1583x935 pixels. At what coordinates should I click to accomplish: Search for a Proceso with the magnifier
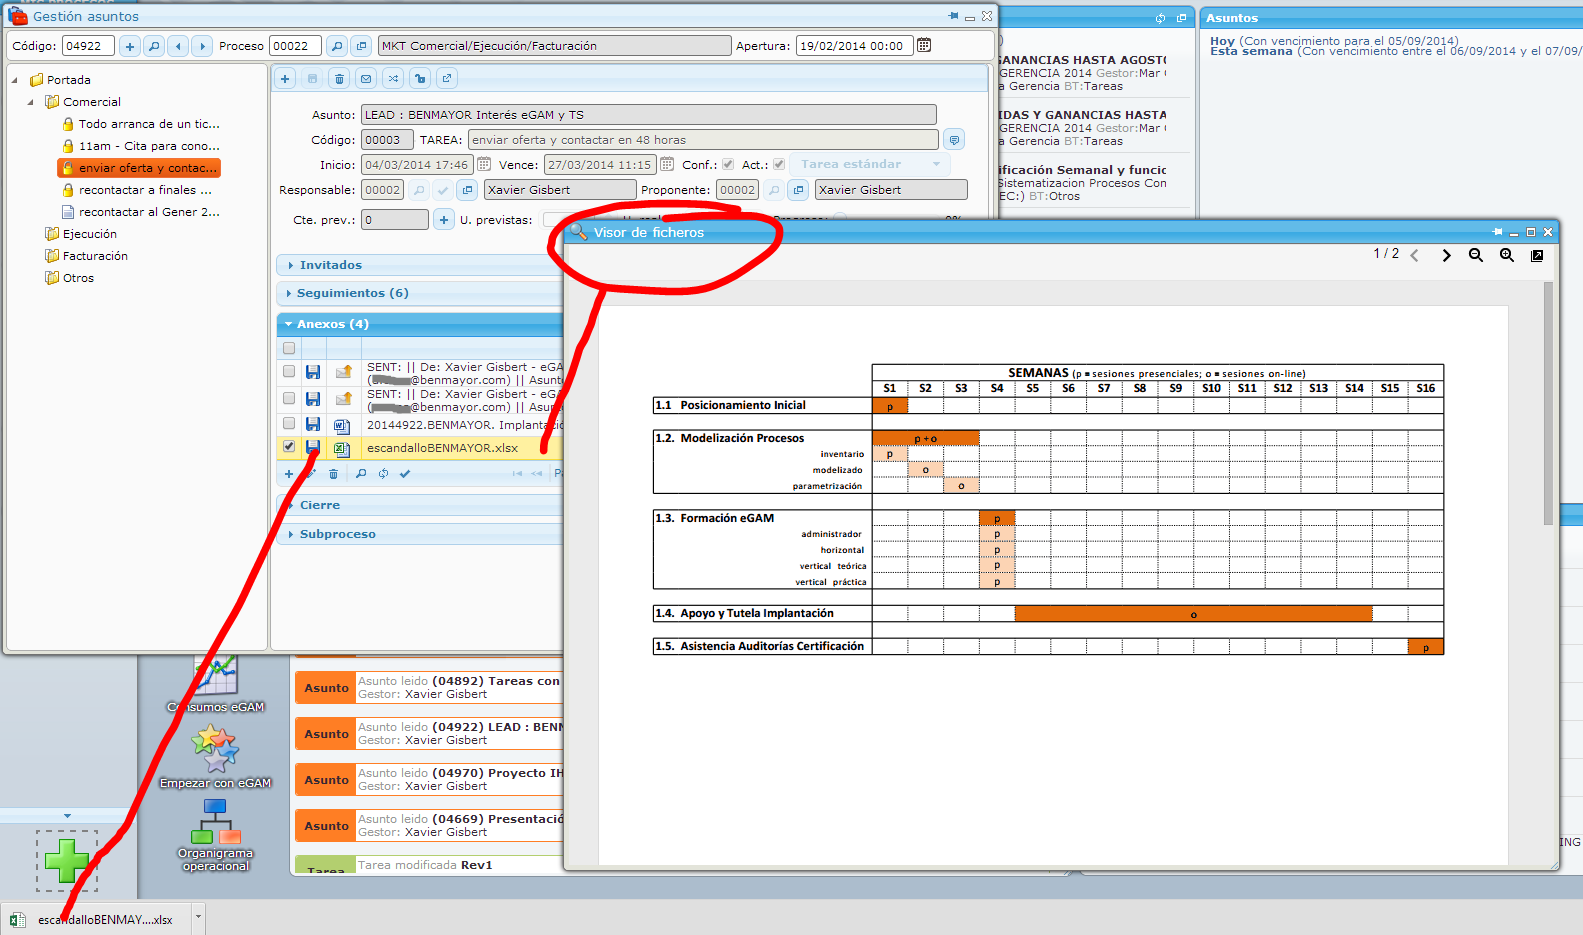[337, 46]
